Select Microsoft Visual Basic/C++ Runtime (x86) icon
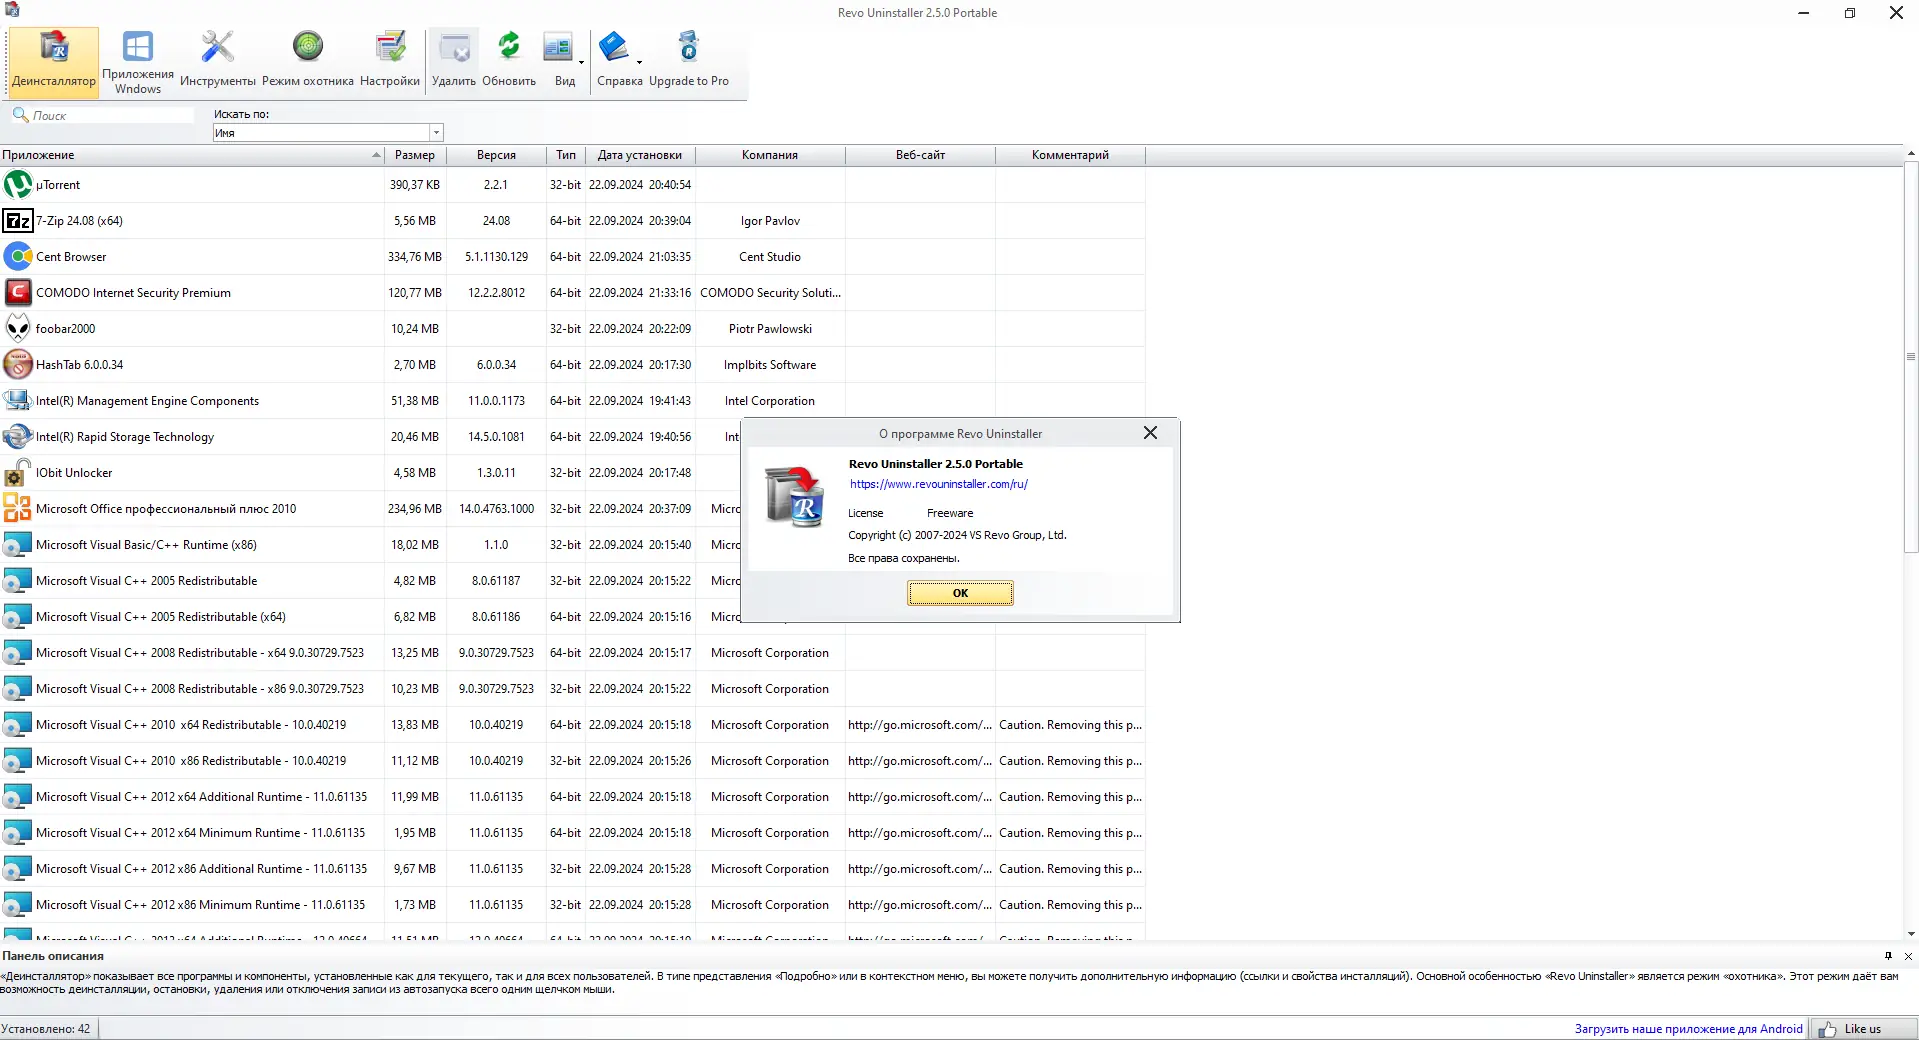This screenshot has height=1040, width=1919. [18, 545]
